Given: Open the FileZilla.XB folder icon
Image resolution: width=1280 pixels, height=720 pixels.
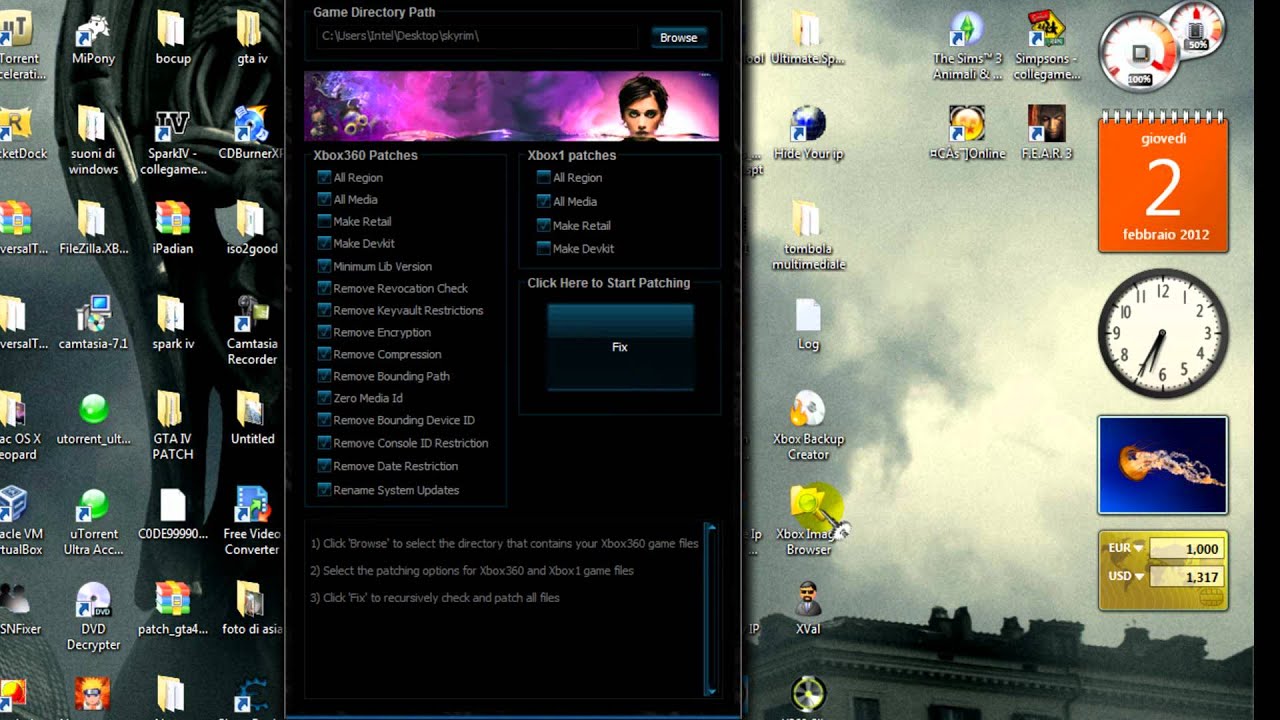Looking at the screenshot, I should click(x=93, y=227).
